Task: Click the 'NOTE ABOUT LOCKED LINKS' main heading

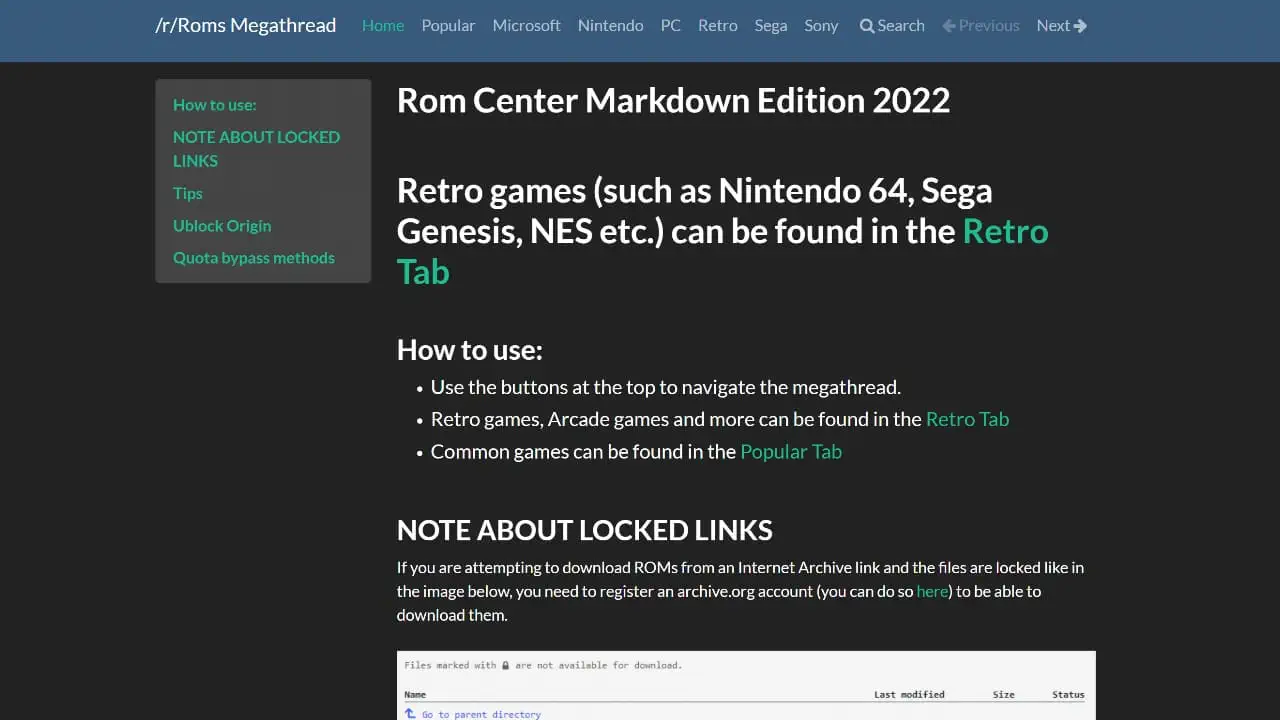Action: point(585,529)
